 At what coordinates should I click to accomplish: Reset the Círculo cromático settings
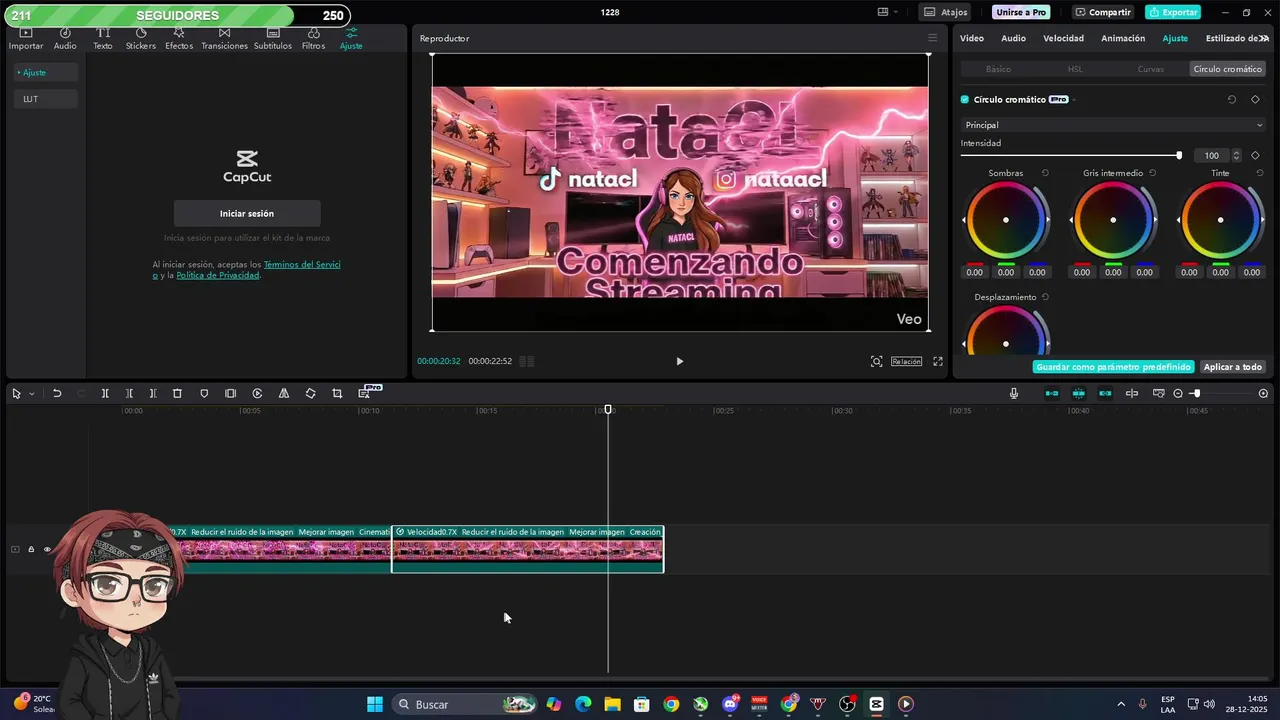tap(1232, 99)
